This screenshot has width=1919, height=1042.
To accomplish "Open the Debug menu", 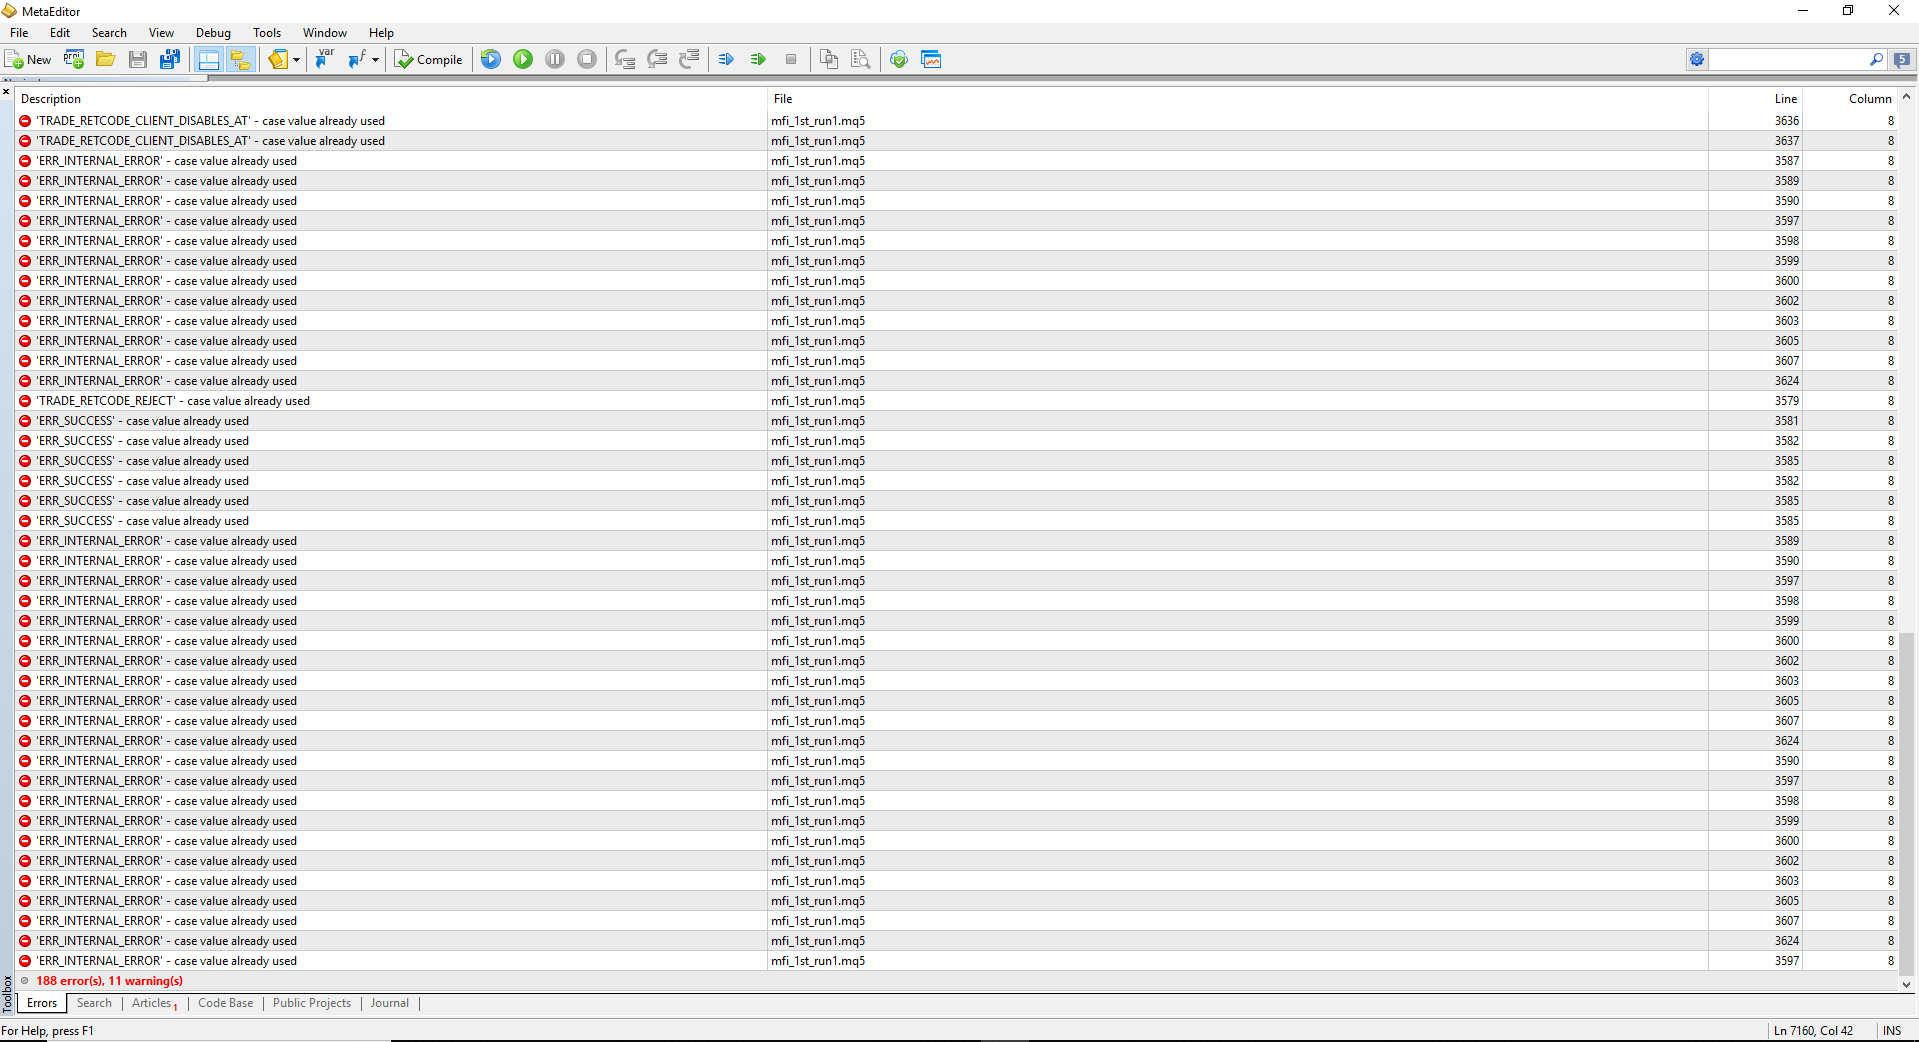I will point(213,33).
